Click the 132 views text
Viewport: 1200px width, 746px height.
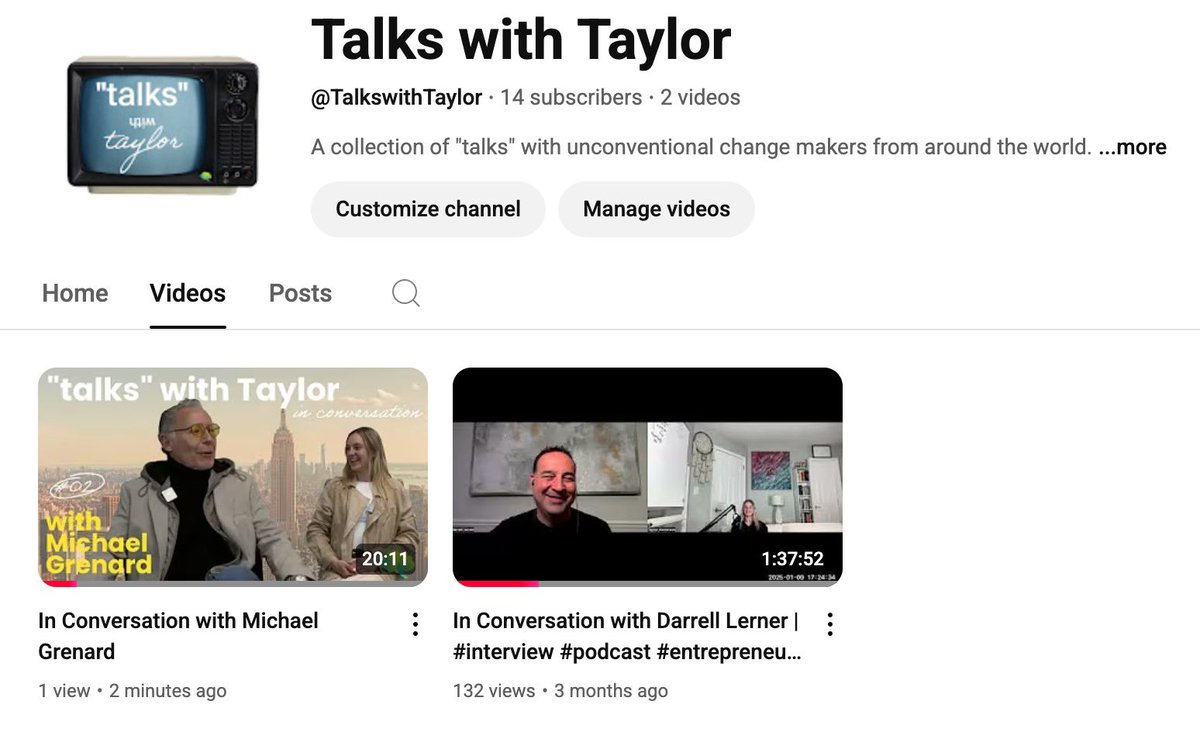click(492, 691)
